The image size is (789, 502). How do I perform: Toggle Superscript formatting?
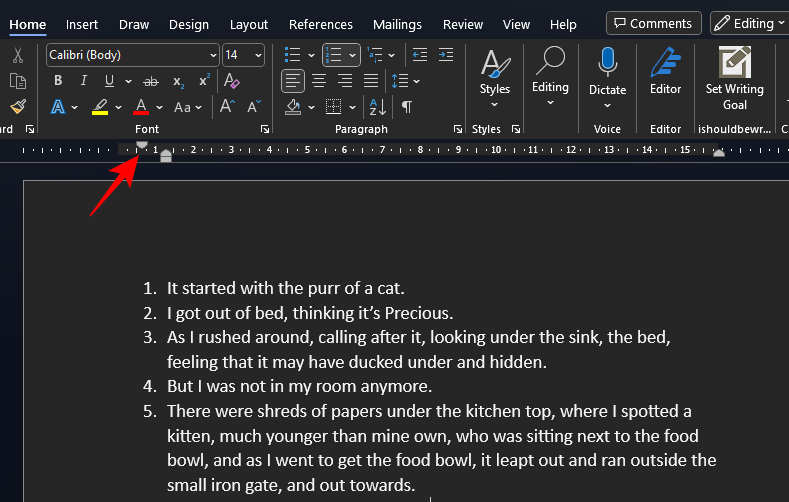204,80
